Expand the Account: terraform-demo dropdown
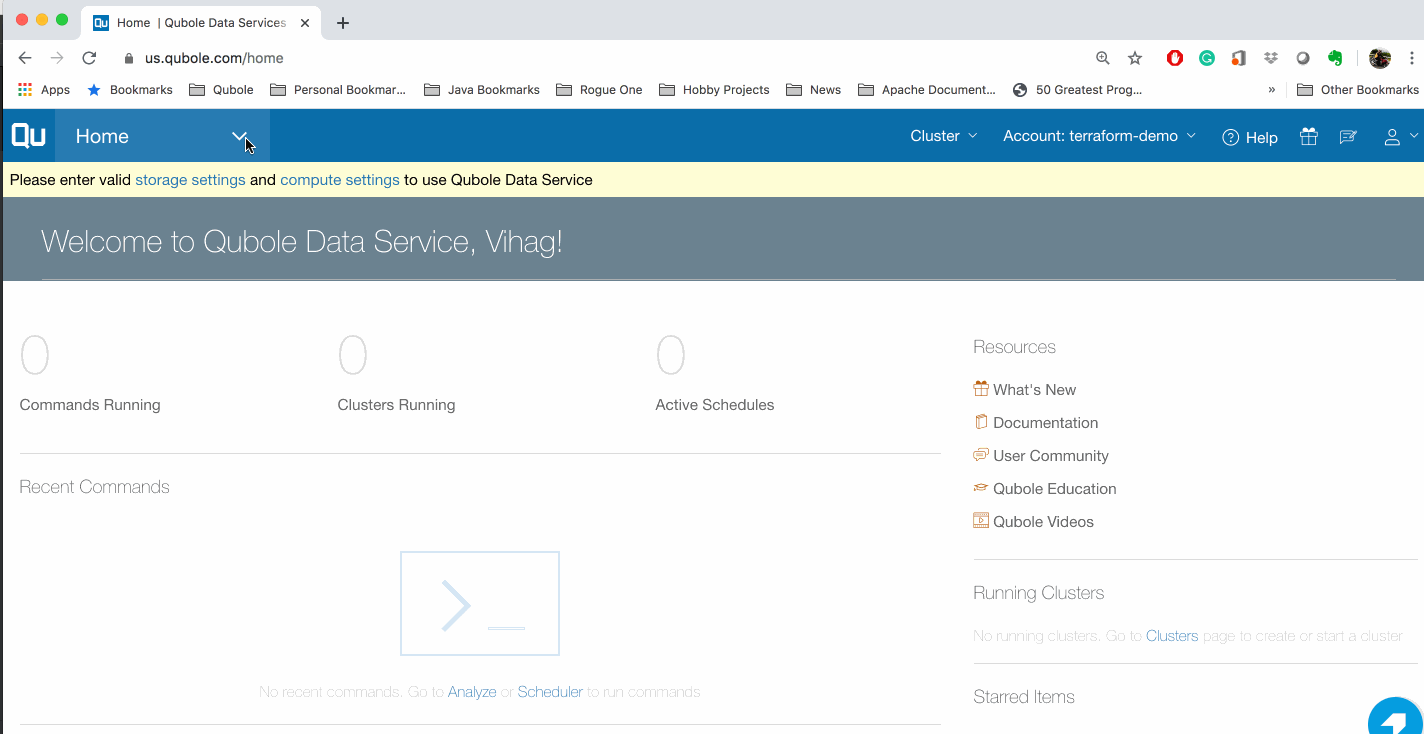The image size is (1424, 734). click(1100, 136)
